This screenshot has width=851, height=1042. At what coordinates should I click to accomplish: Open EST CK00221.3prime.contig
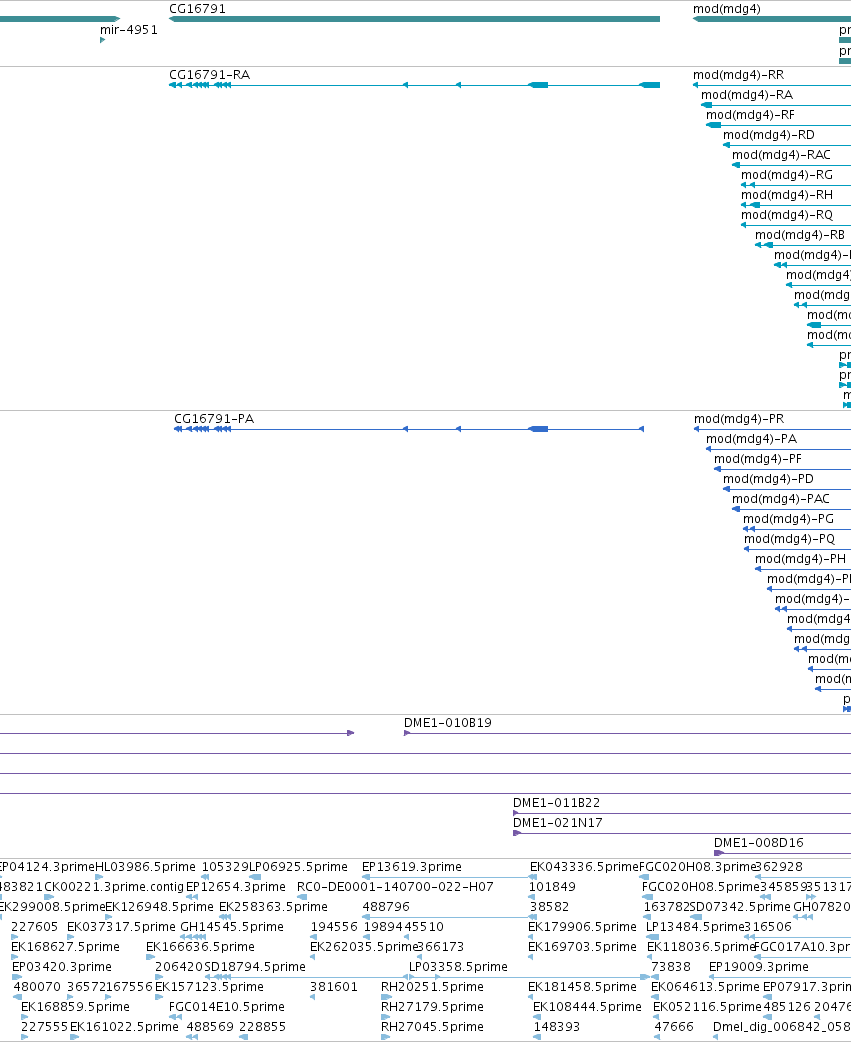[x=114, y=886]
